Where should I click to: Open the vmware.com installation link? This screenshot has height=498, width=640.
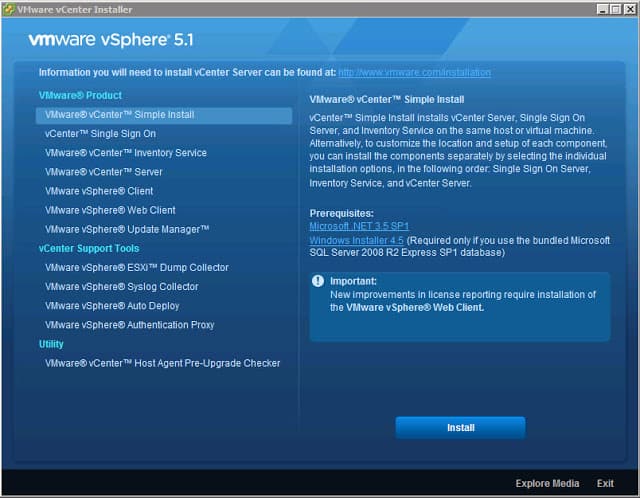point(414,73)
